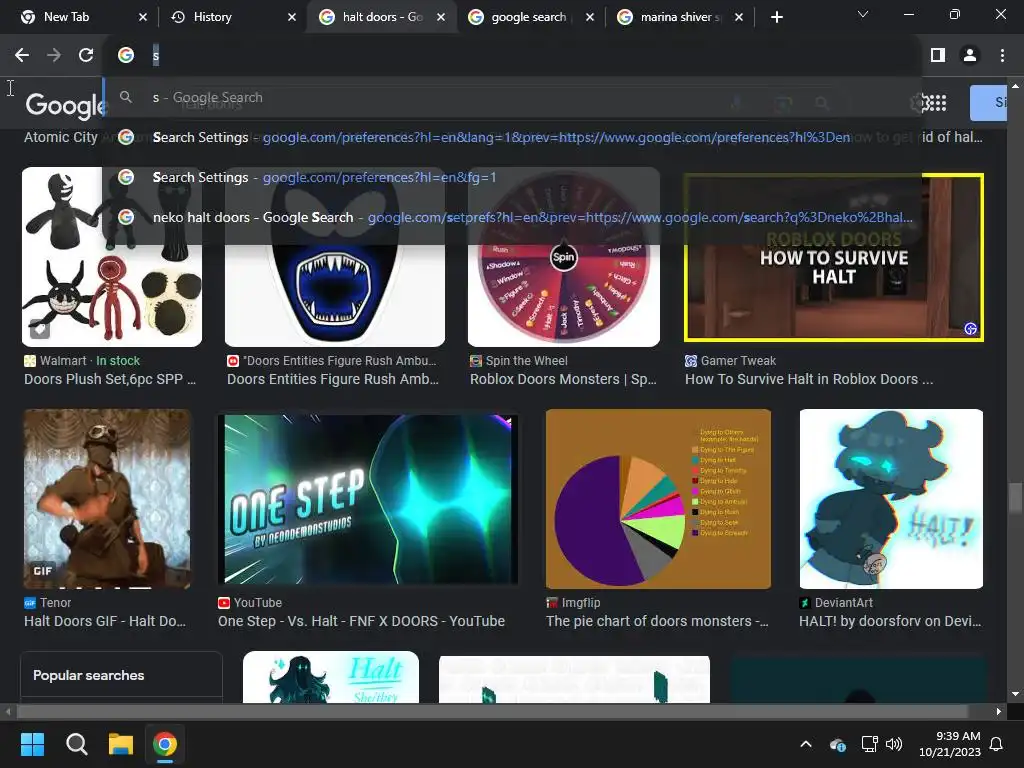Pick the 'neko halt doors - Google Search' suggestion
This screenshot has width=1024, height=768.
[512, 217]
